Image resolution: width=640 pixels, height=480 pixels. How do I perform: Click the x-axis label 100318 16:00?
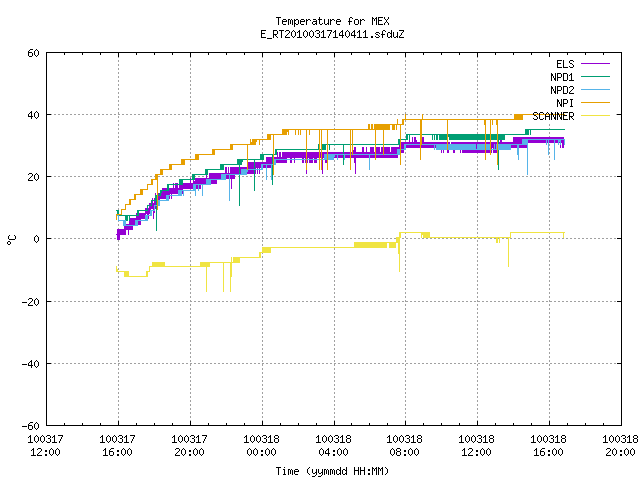click(x=548, y=446)
